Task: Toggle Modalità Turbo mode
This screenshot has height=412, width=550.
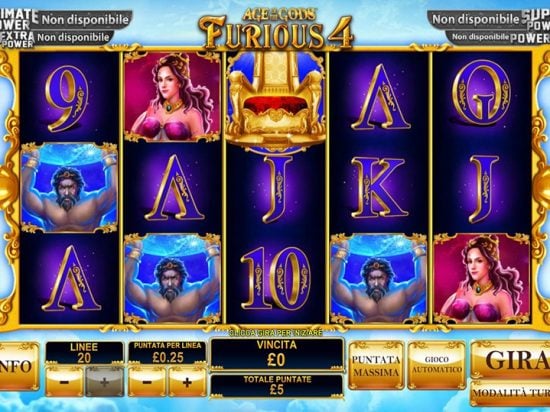Action: coord(510,393)
